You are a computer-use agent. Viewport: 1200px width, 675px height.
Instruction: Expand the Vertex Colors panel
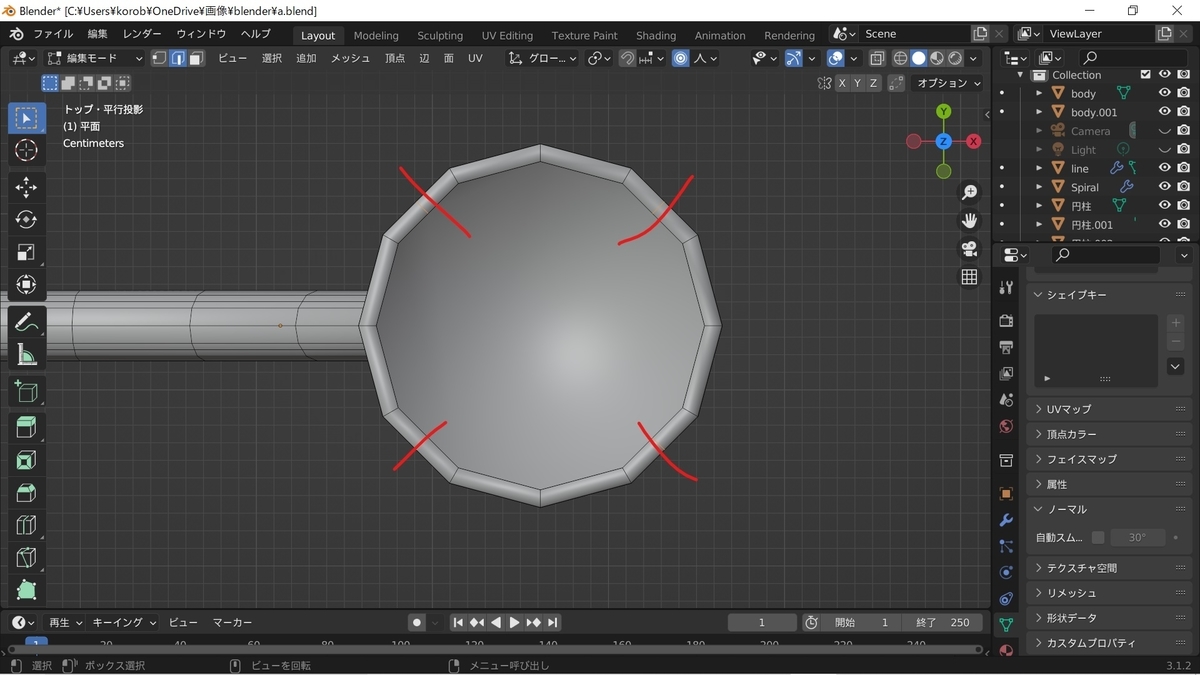tap(1109, 434)
